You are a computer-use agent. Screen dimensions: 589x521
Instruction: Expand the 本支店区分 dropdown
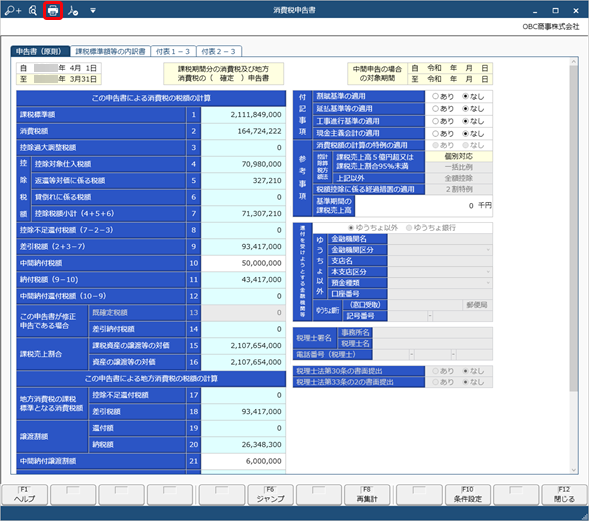(x=488, y=272)
